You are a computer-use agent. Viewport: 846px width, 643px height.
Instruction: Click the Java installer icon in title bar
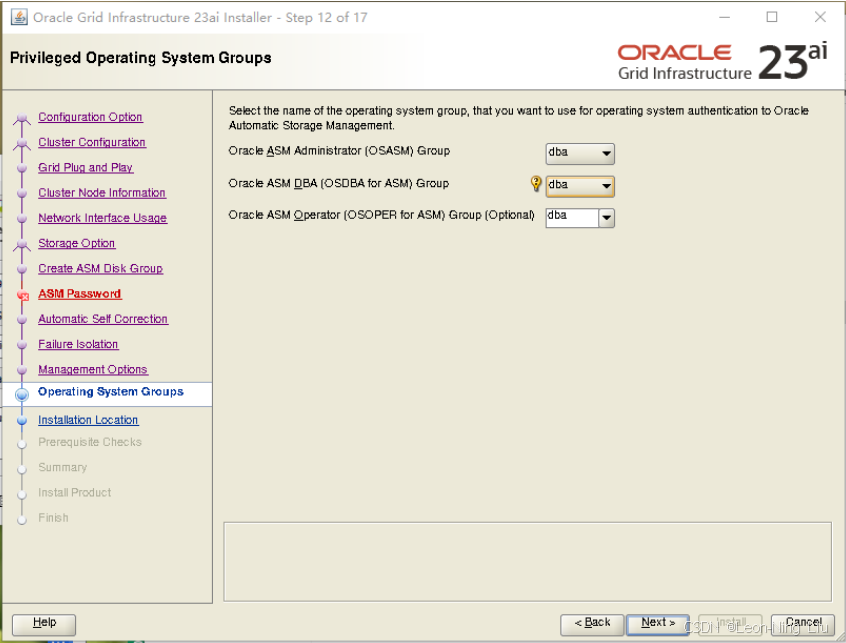coord(19,17)
